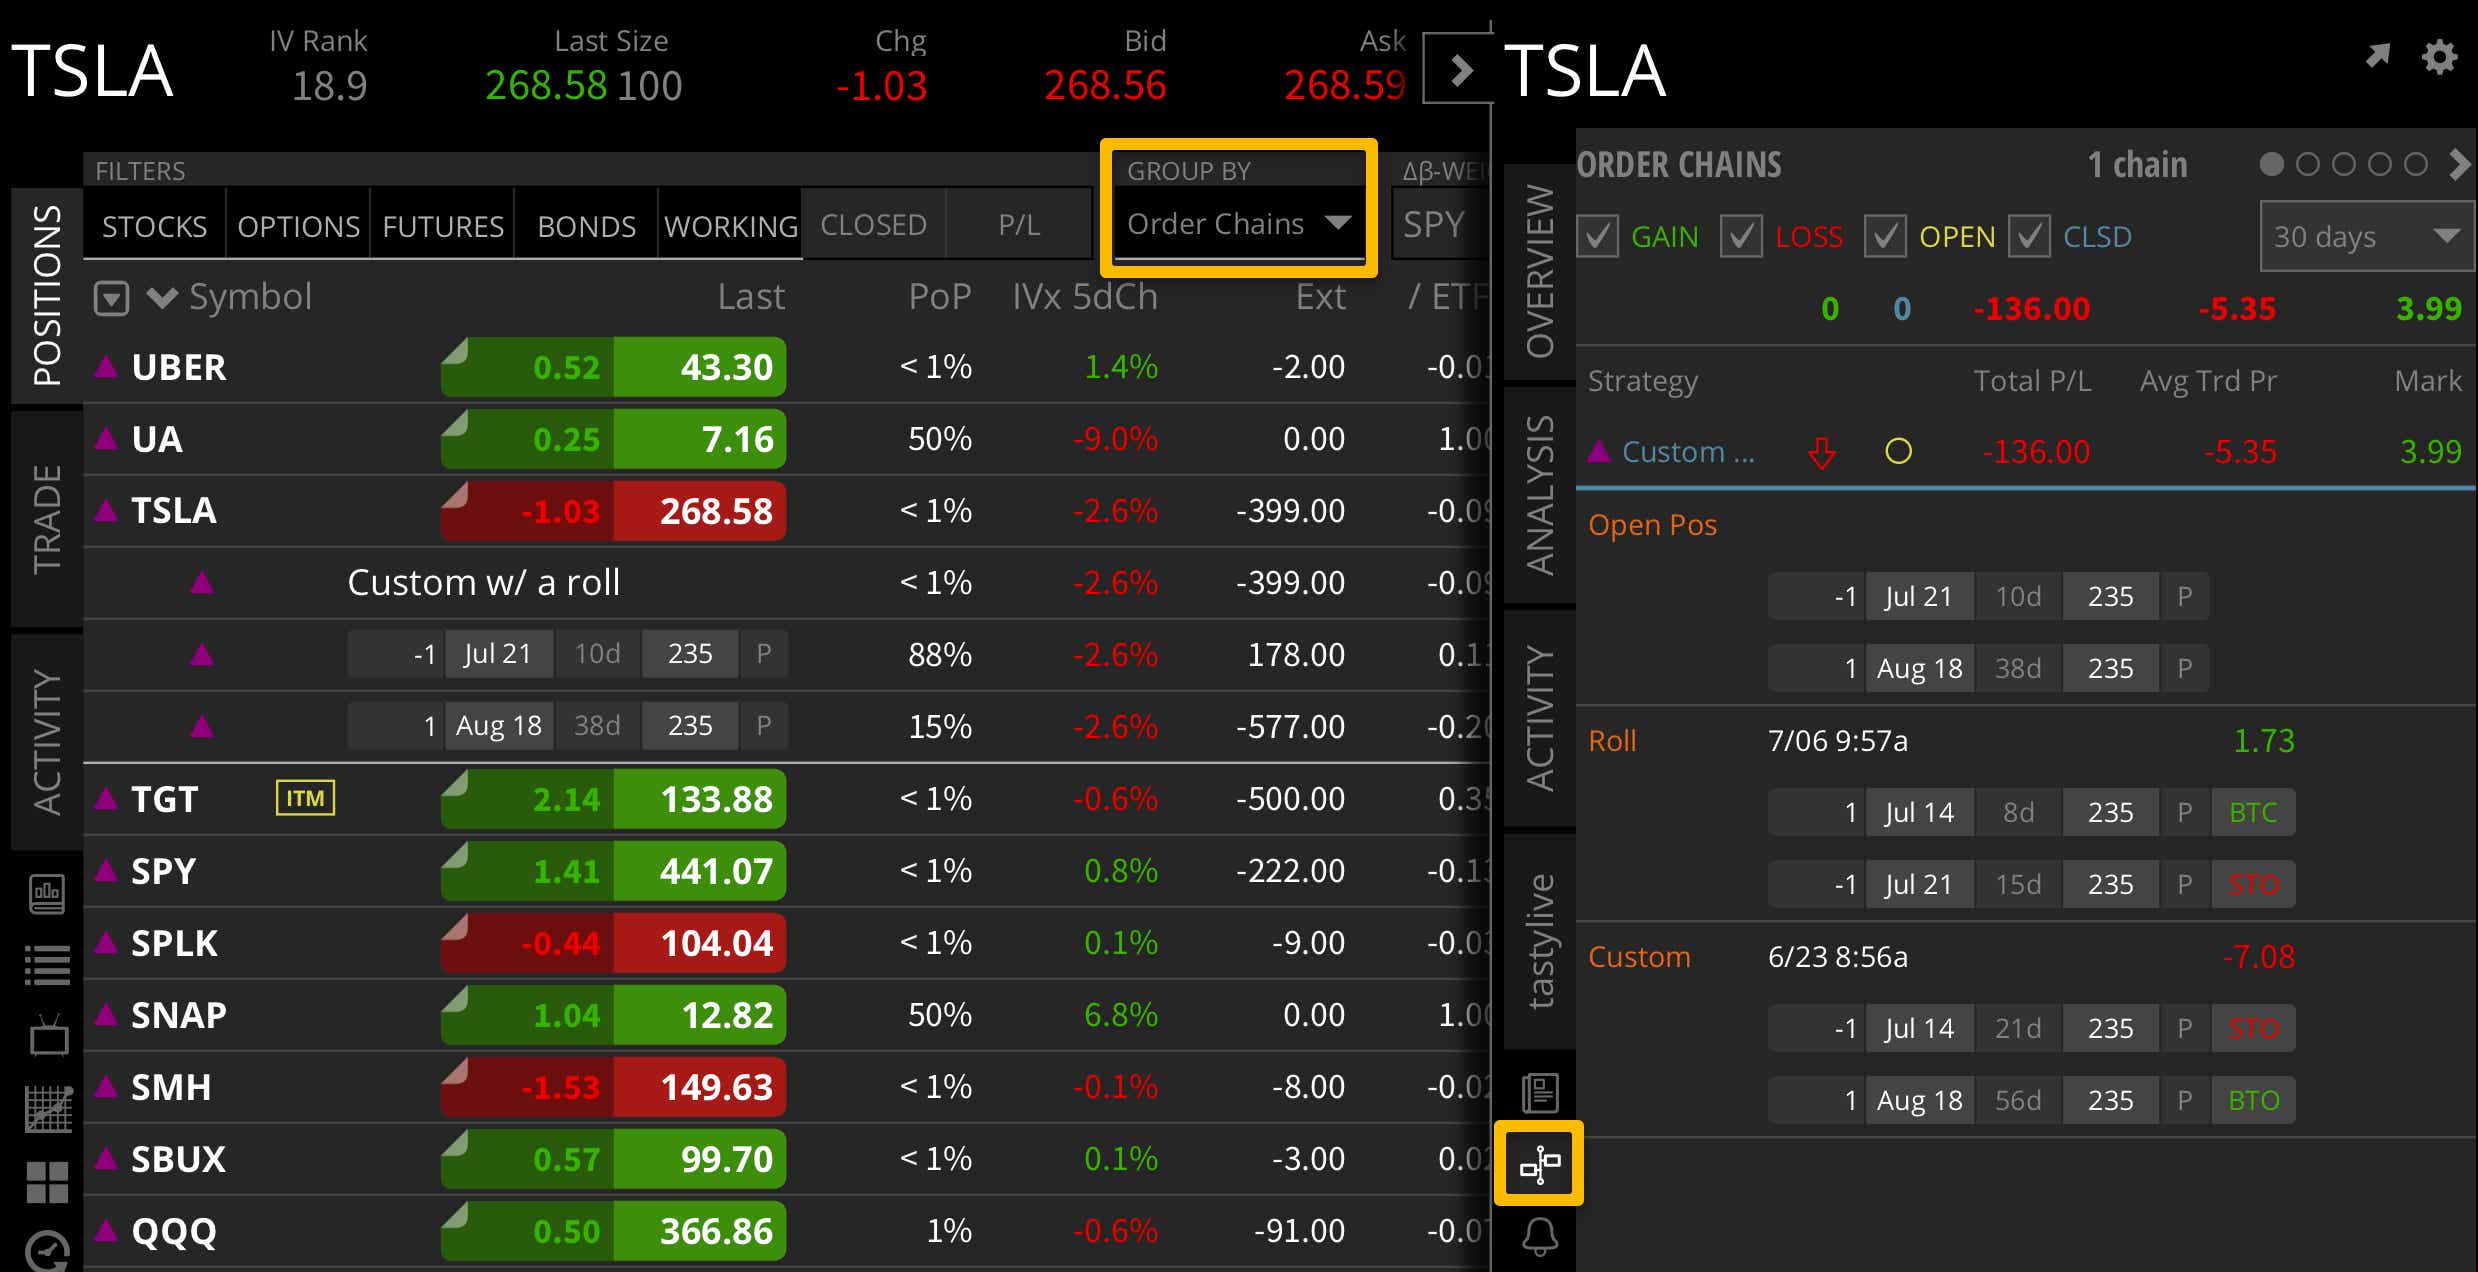
Task: Click the BTO tag on Aug 18 leg
Action: click(2253, 1100)
